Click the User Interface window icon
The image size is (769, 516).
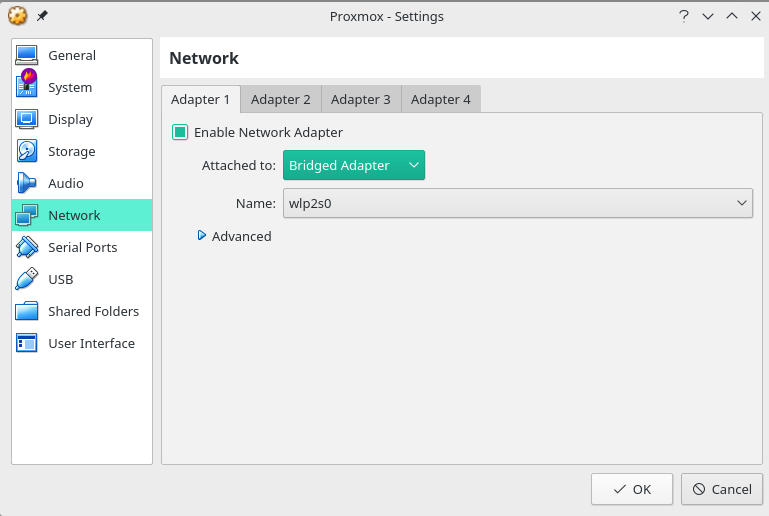pyautogui.click(x=26, y=343)
